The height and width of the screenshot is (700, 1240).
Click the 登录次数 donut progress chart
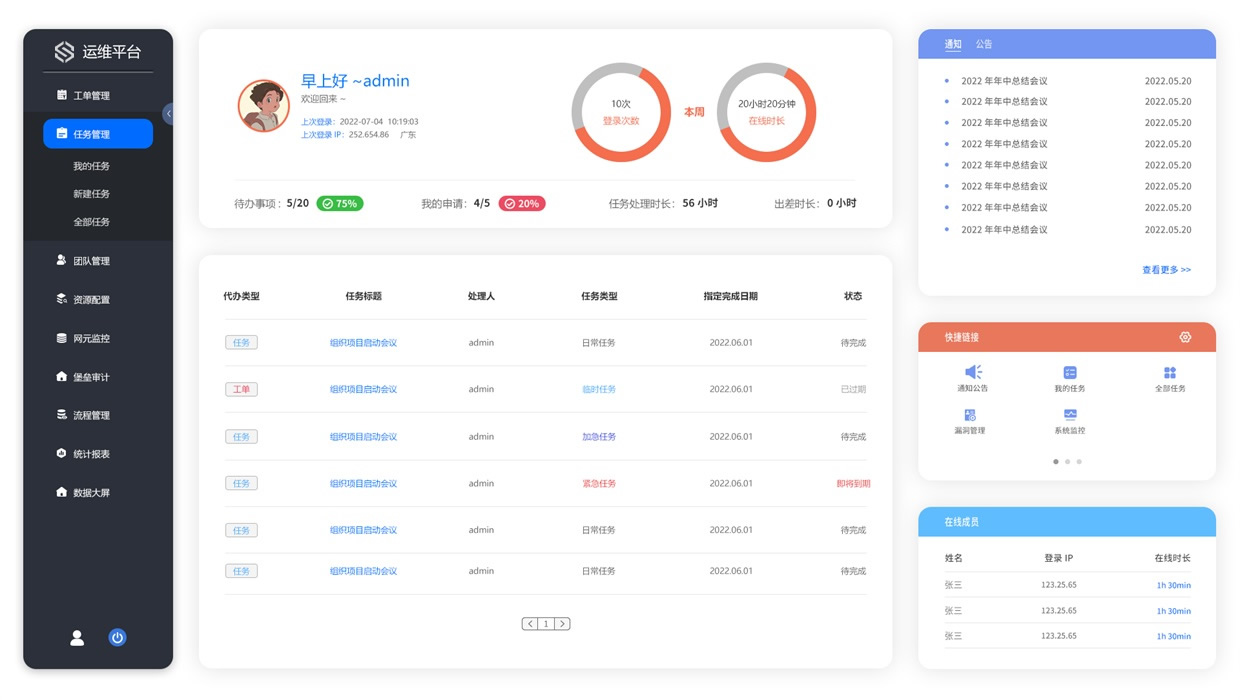click(x=621, y=112)
